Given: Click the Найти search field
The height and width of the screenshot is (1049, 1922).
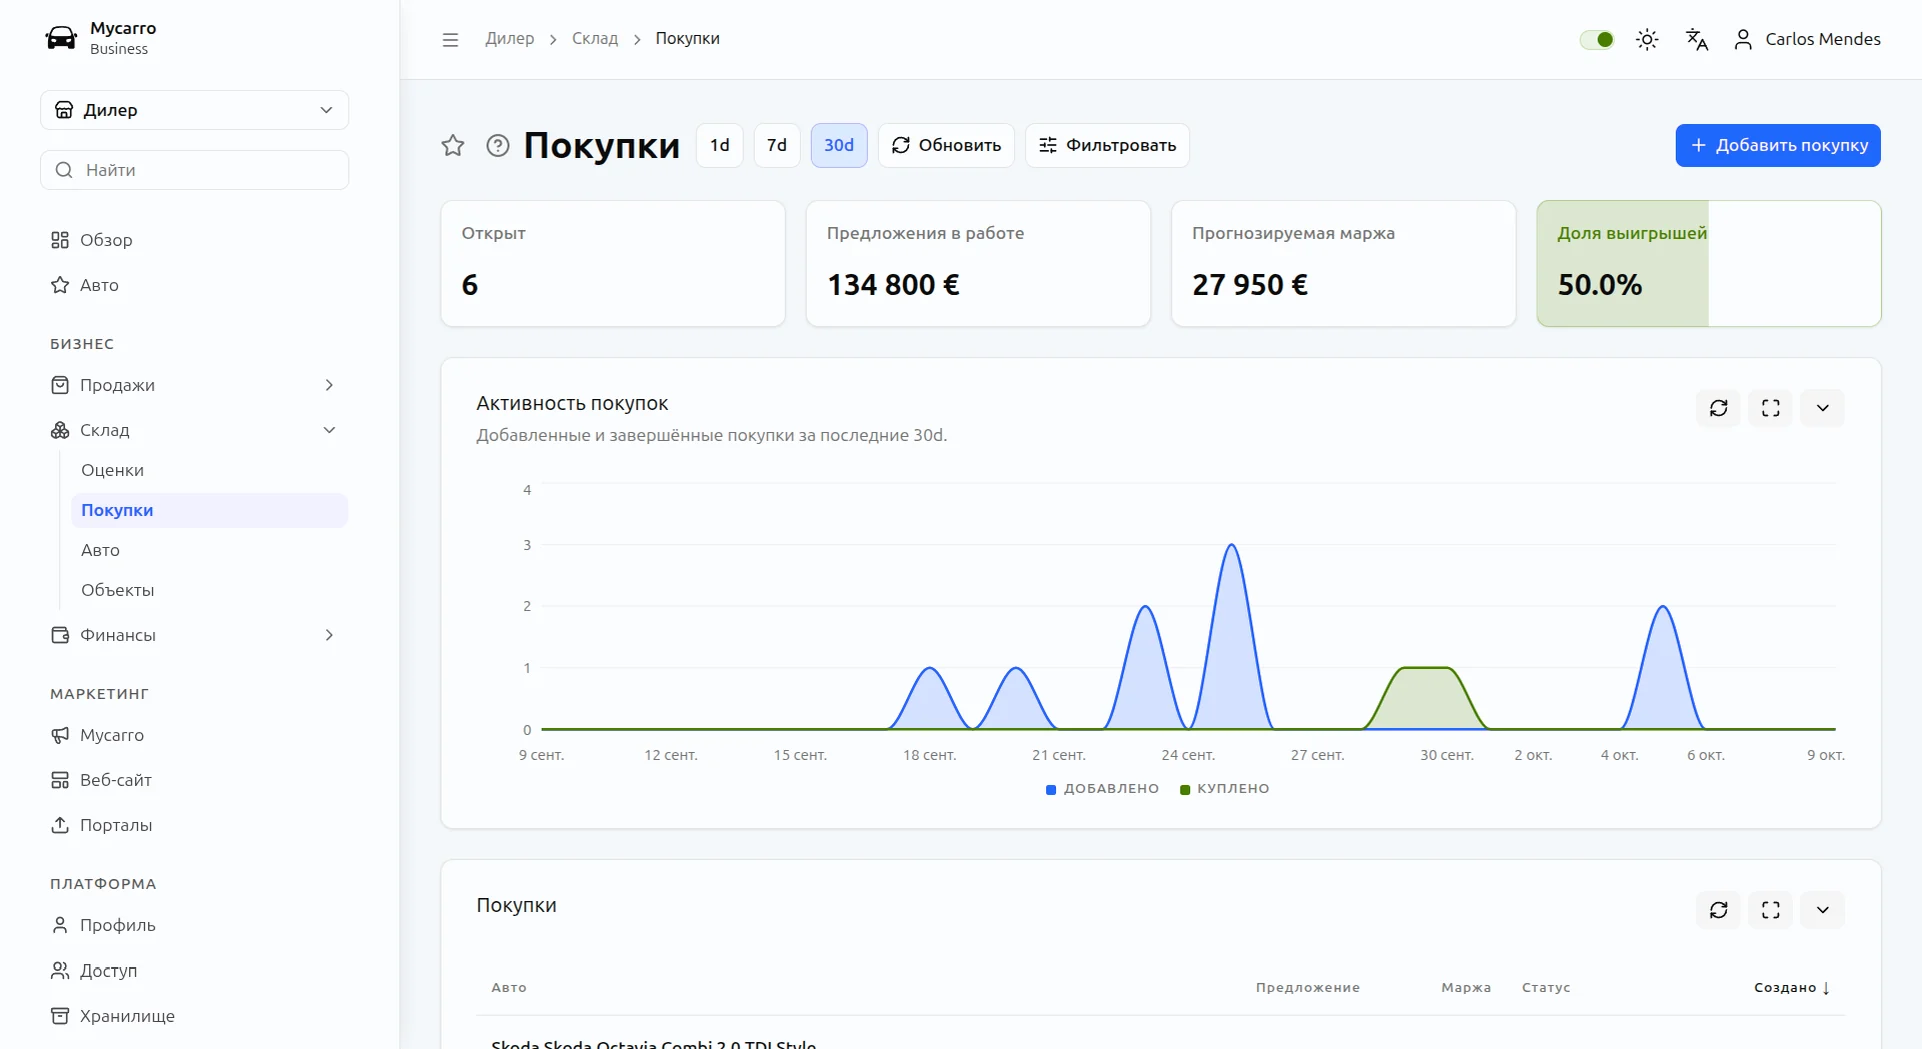Looking at the screenshot, I should click(x=194, y=170).
